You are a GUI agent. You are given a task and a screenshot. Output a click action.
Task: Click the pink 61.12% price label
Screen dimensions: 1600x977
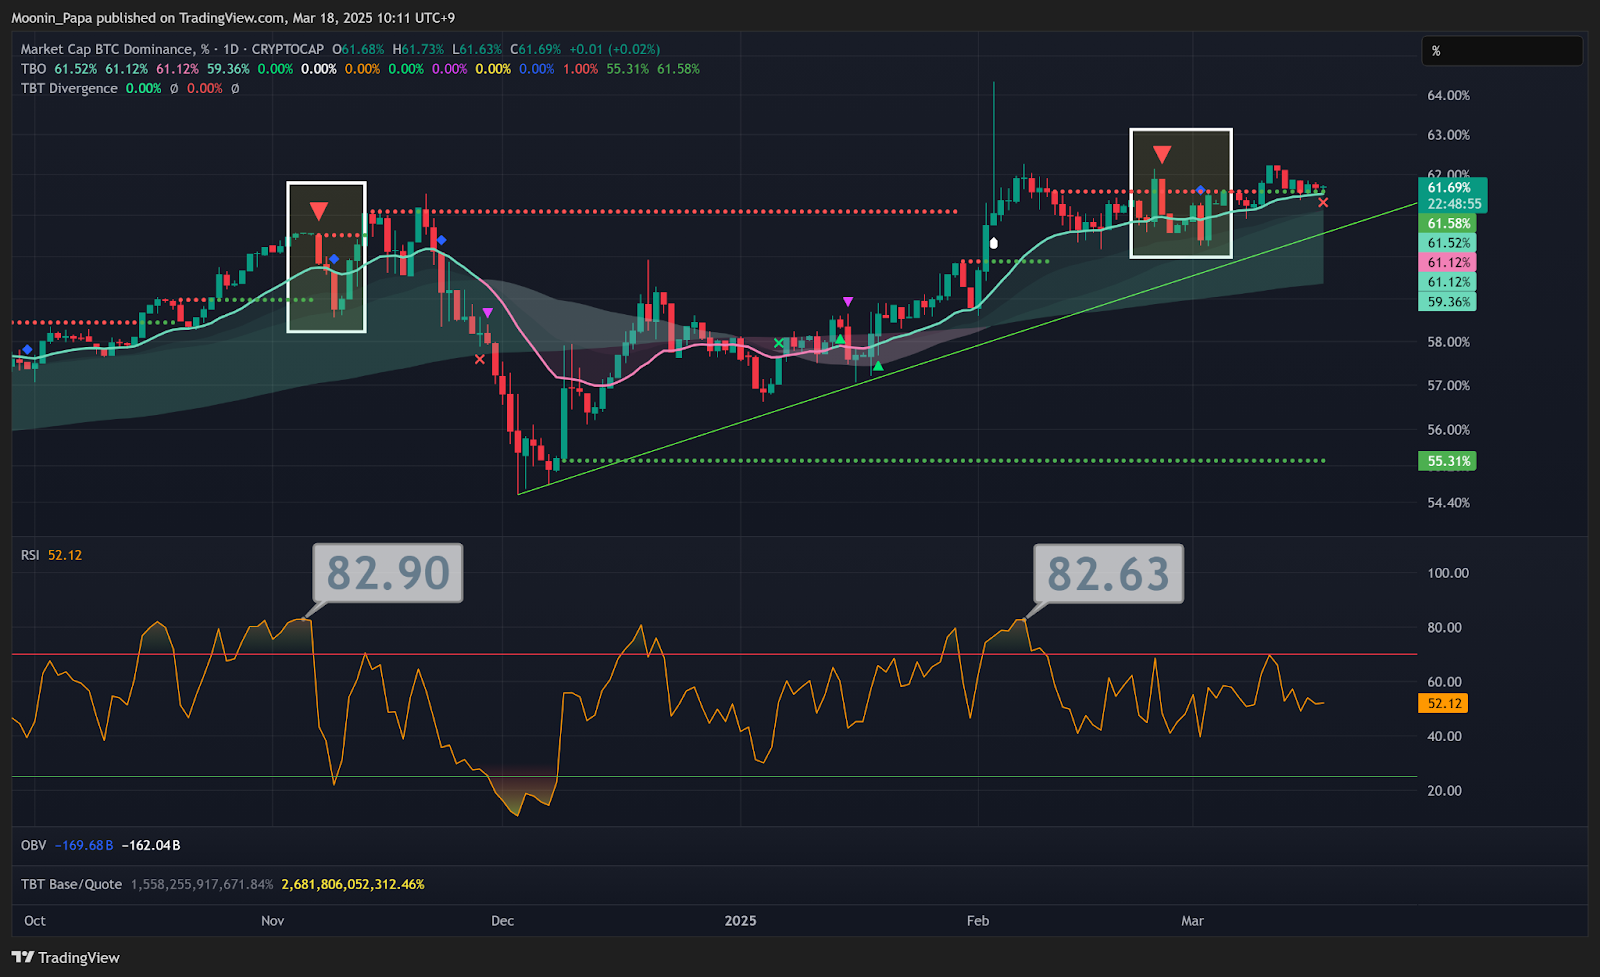pyautogui.click(x=1447, y=263)
